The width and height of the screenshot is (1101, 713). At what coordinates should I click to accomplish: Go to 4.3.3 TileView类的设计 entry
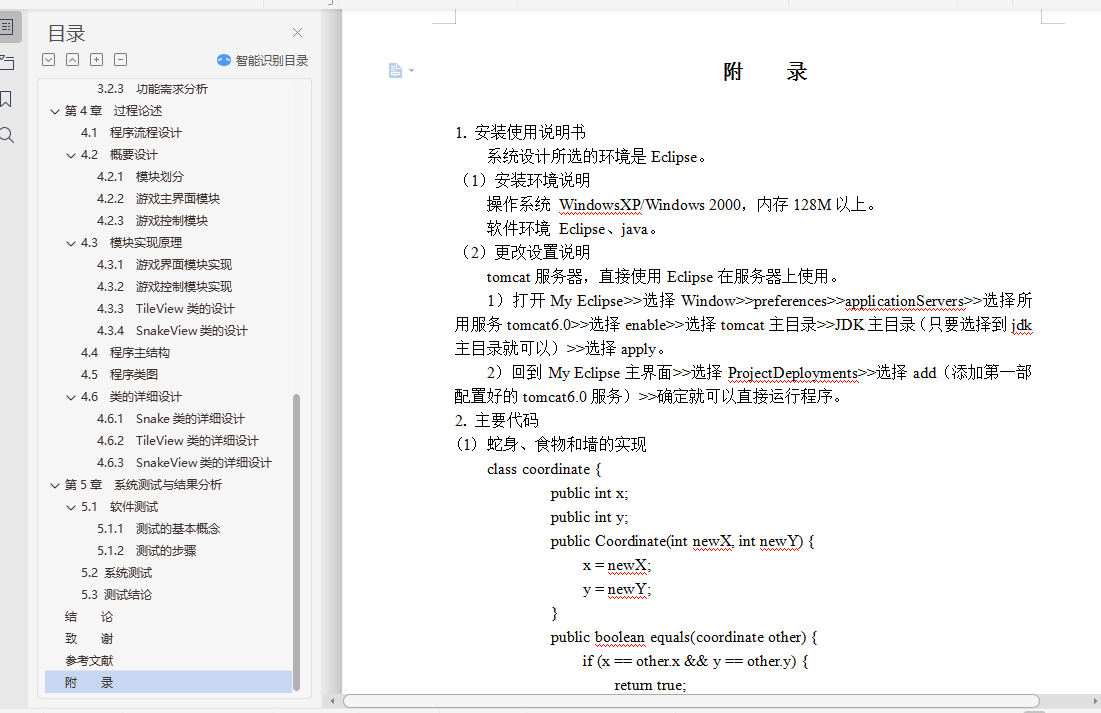pyautogui.click(x=166, y=308)
